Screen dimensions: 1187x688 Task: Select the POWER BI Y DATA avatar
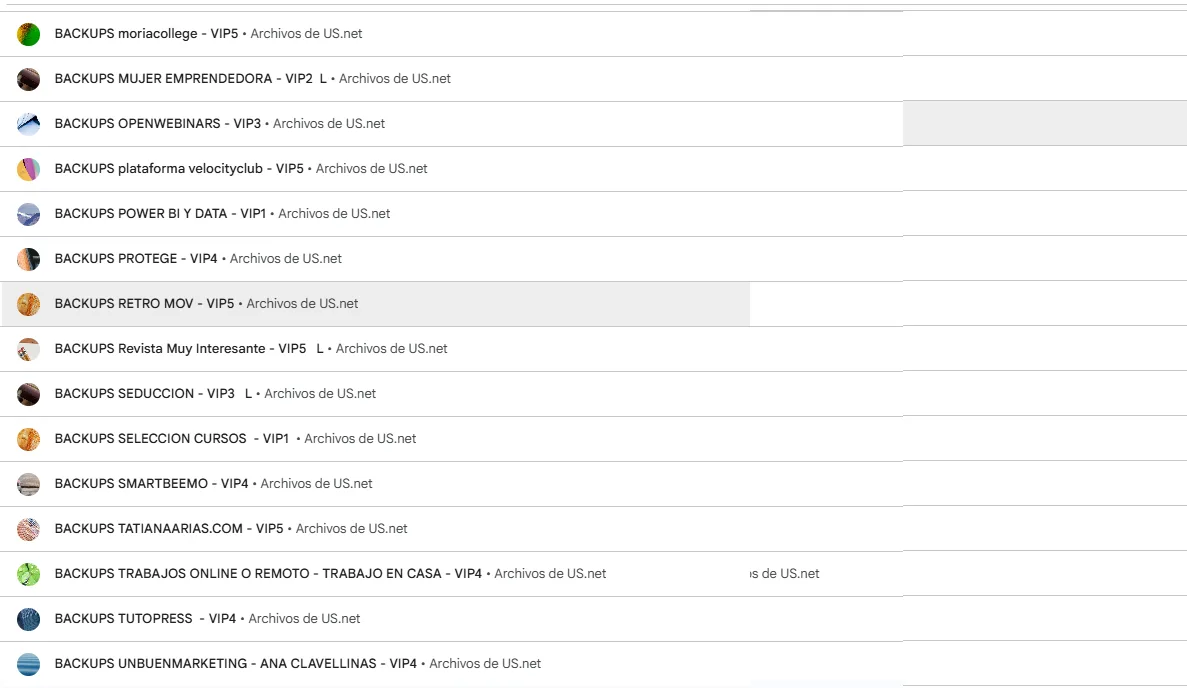[29, 214]
